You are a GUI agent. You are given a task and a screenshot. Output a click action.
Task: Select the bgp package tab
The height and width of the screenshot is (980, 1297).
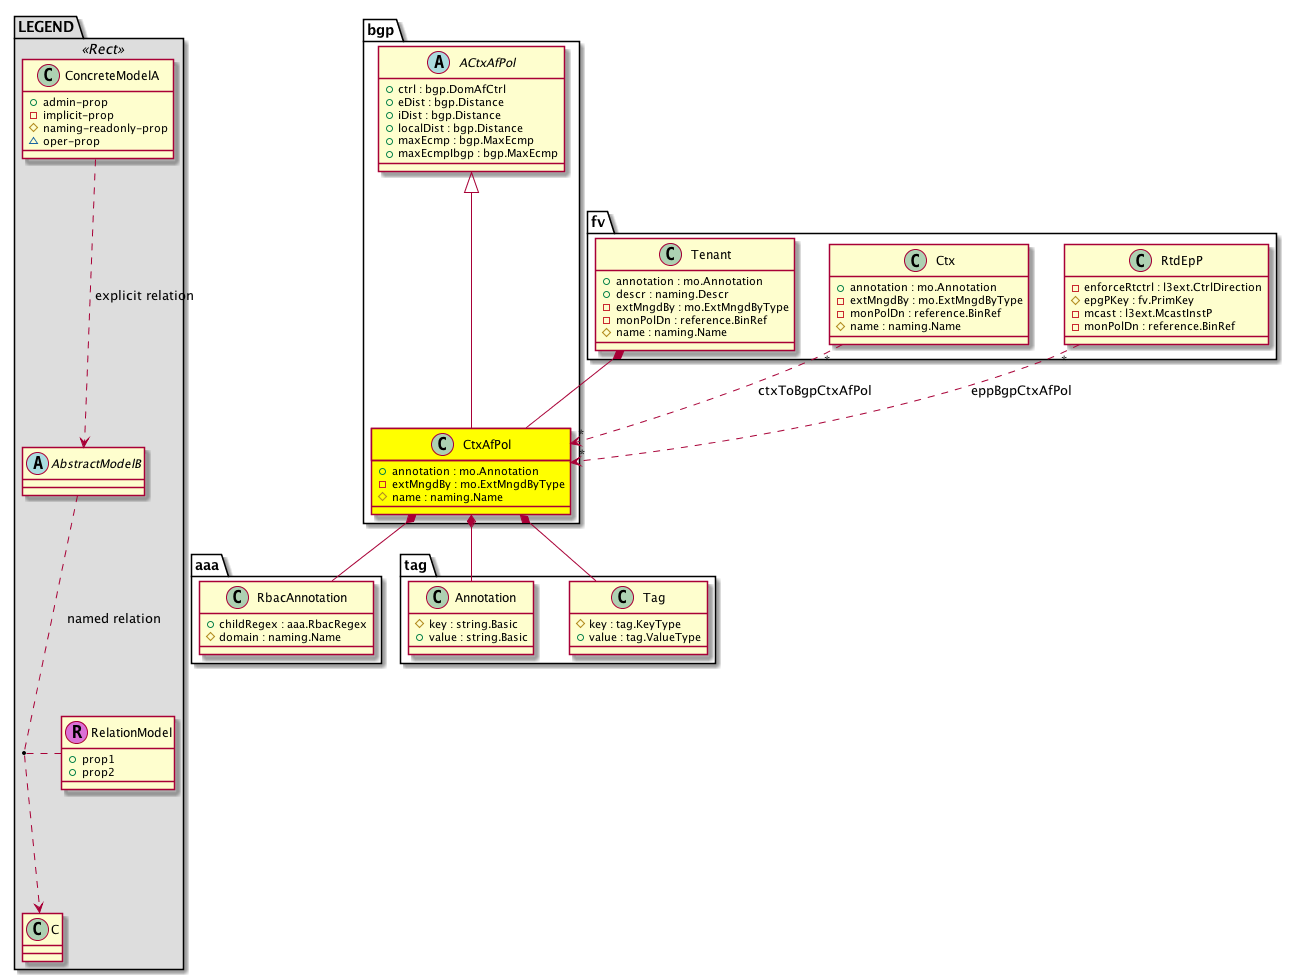click(x=380, y=30)
